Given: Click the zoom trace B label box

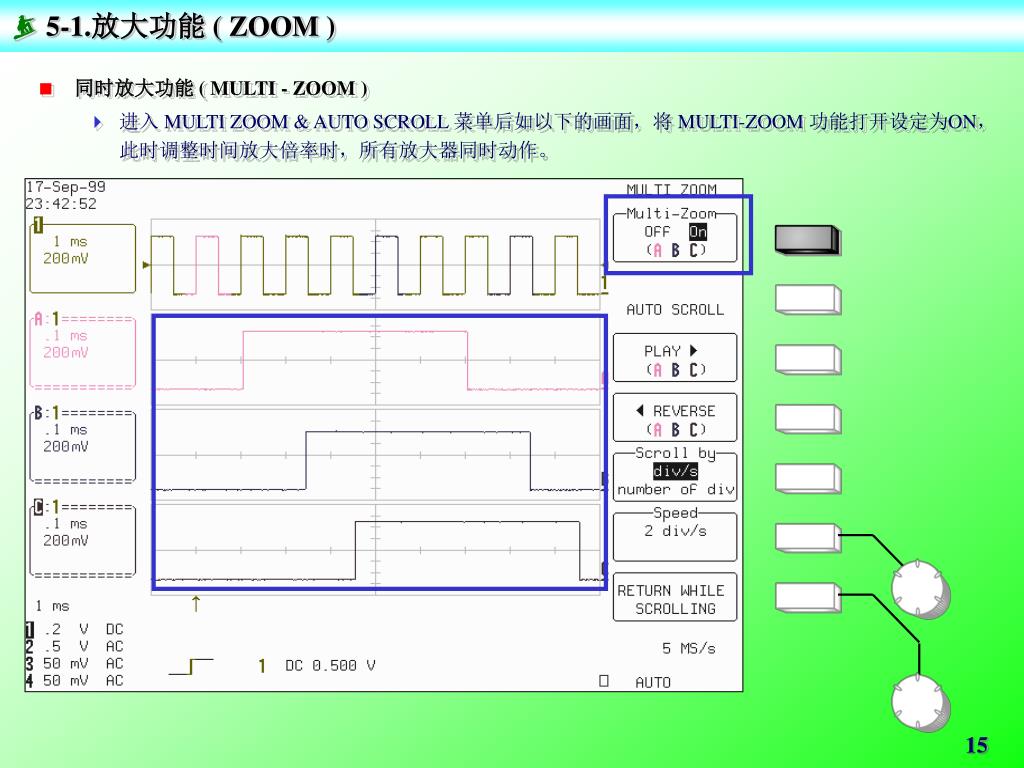Looking at the screenshot, I should point(82,445).
